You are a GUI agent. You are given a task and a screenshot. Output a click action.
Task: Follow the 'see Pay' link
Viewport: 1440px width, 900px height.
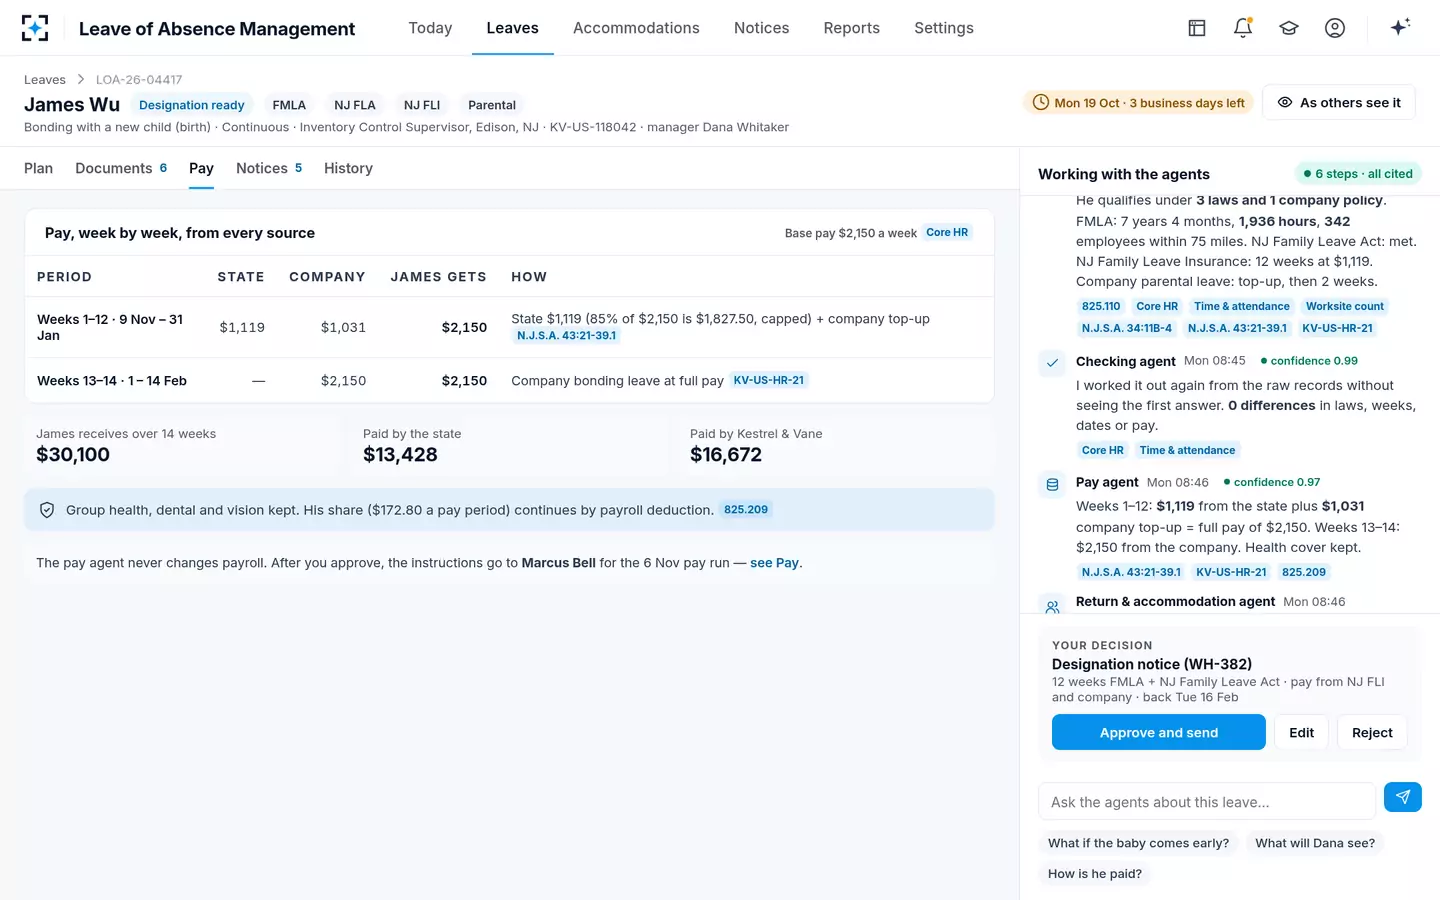[x=774, y=563]
